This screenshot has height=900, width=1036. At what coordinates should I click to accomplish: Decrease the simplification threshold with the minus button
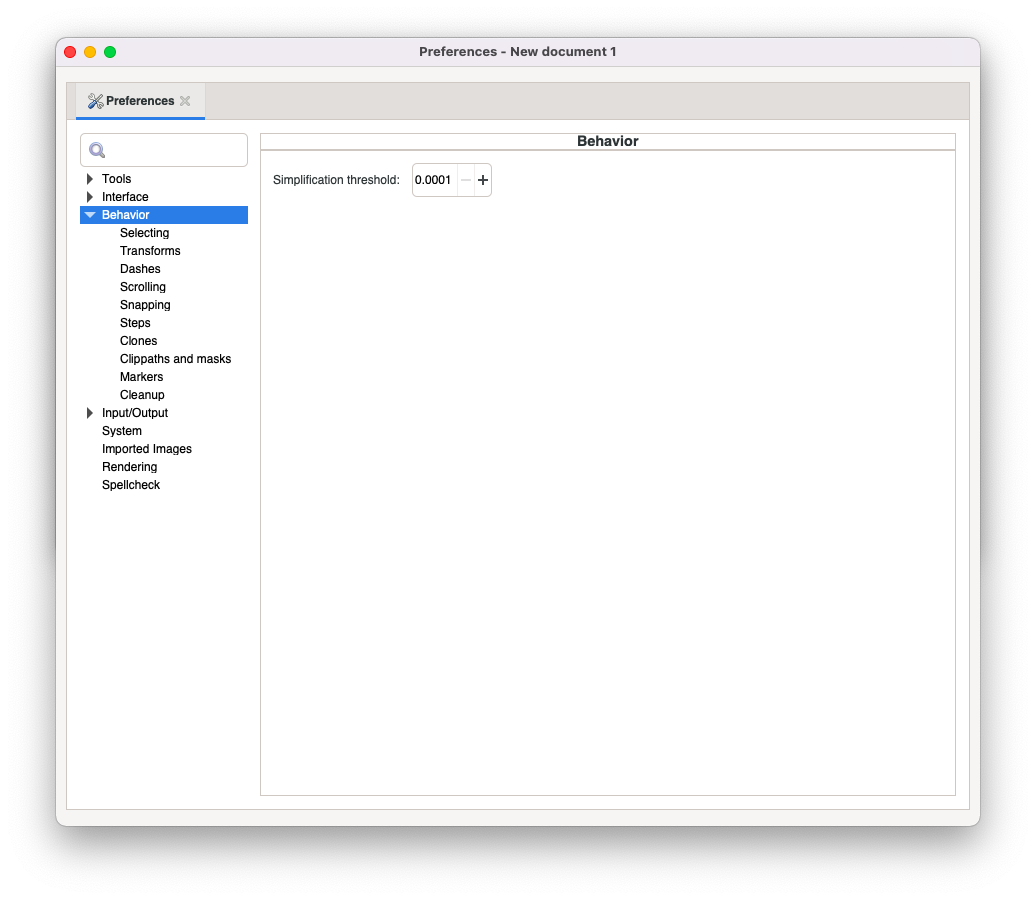pos(466,179)
